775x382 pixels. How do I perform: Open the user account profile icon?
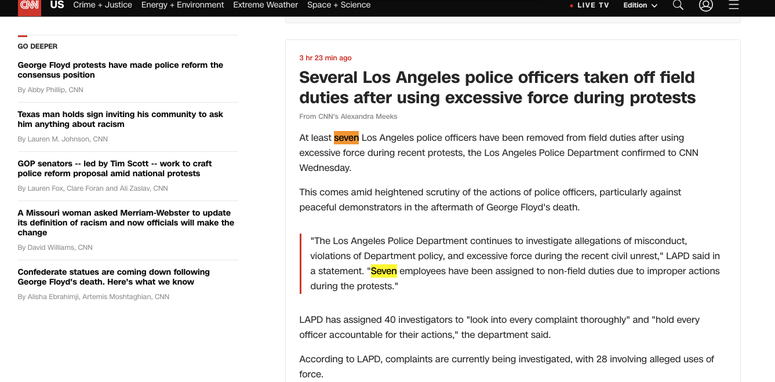706,5
